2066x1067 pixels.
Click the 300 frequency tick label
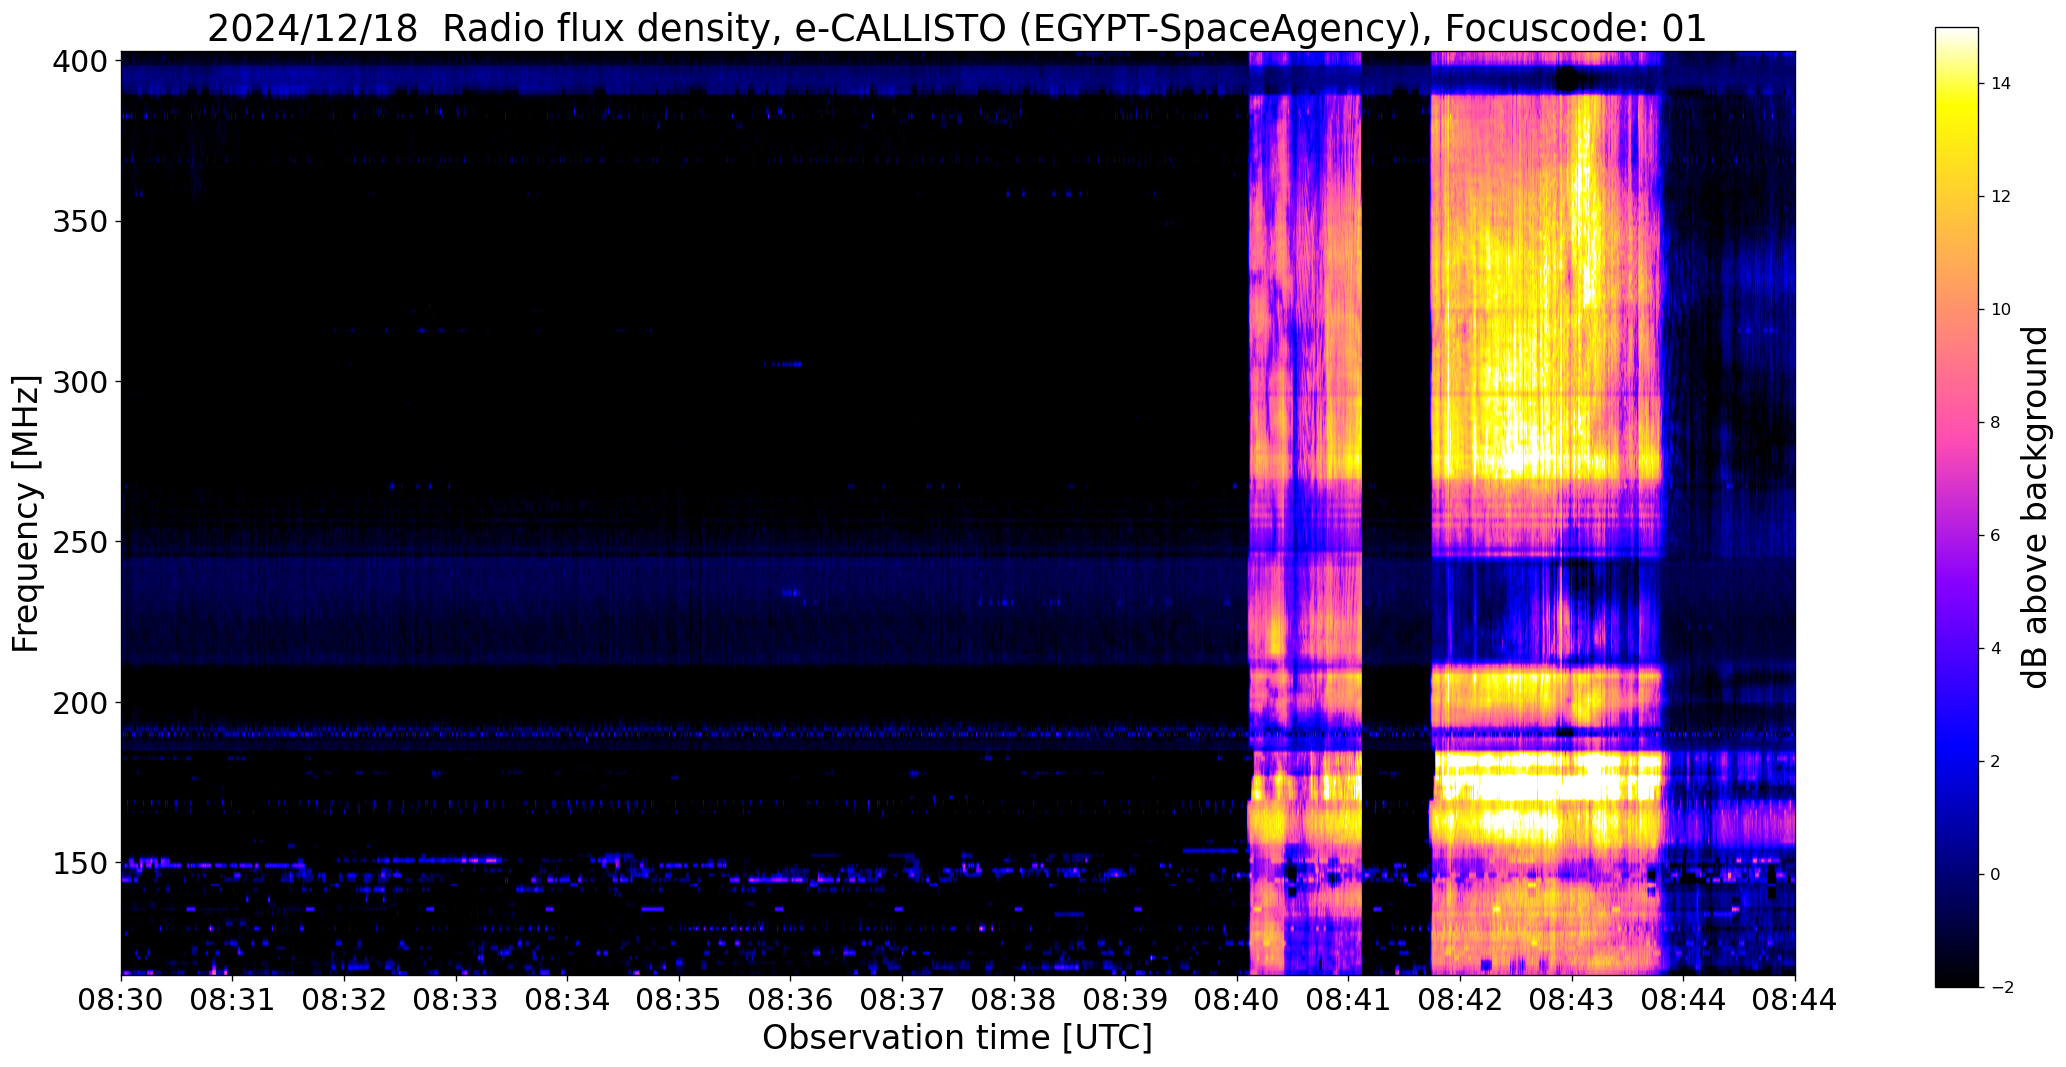click(x=79, y=381)
